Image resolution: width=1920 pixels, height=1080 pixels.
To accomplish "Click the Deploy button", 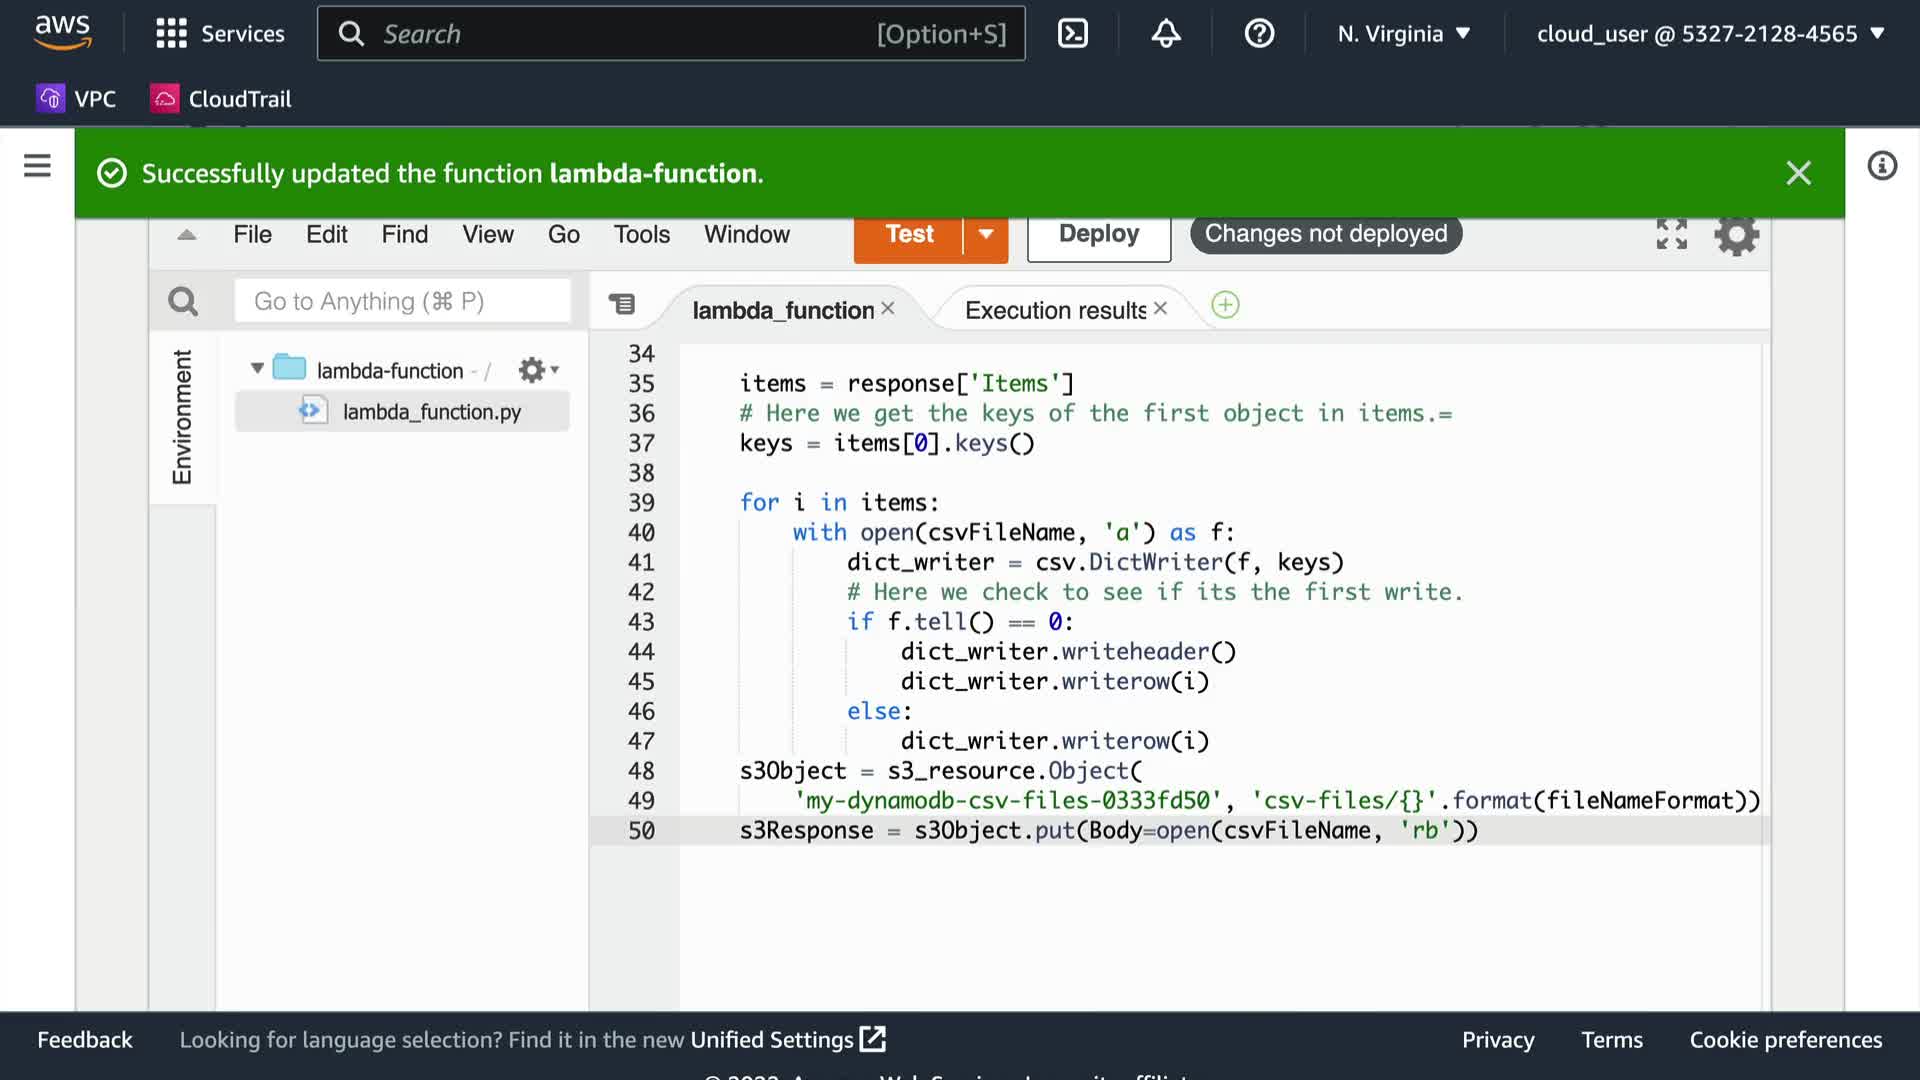I will pyautogui.click(x=1098, y=234).
